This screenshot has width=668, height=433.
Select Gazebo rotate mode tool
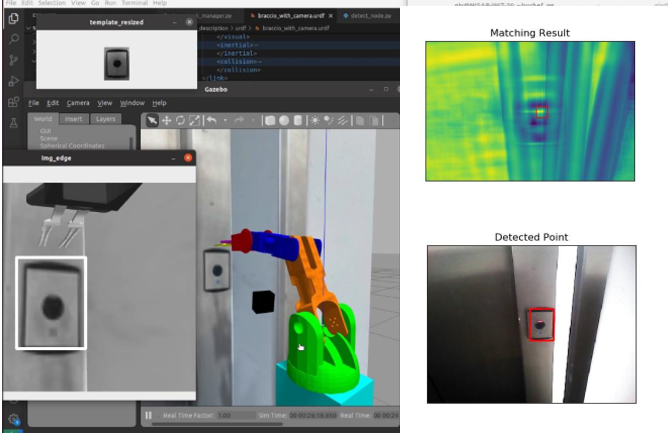tap(181, 121)
